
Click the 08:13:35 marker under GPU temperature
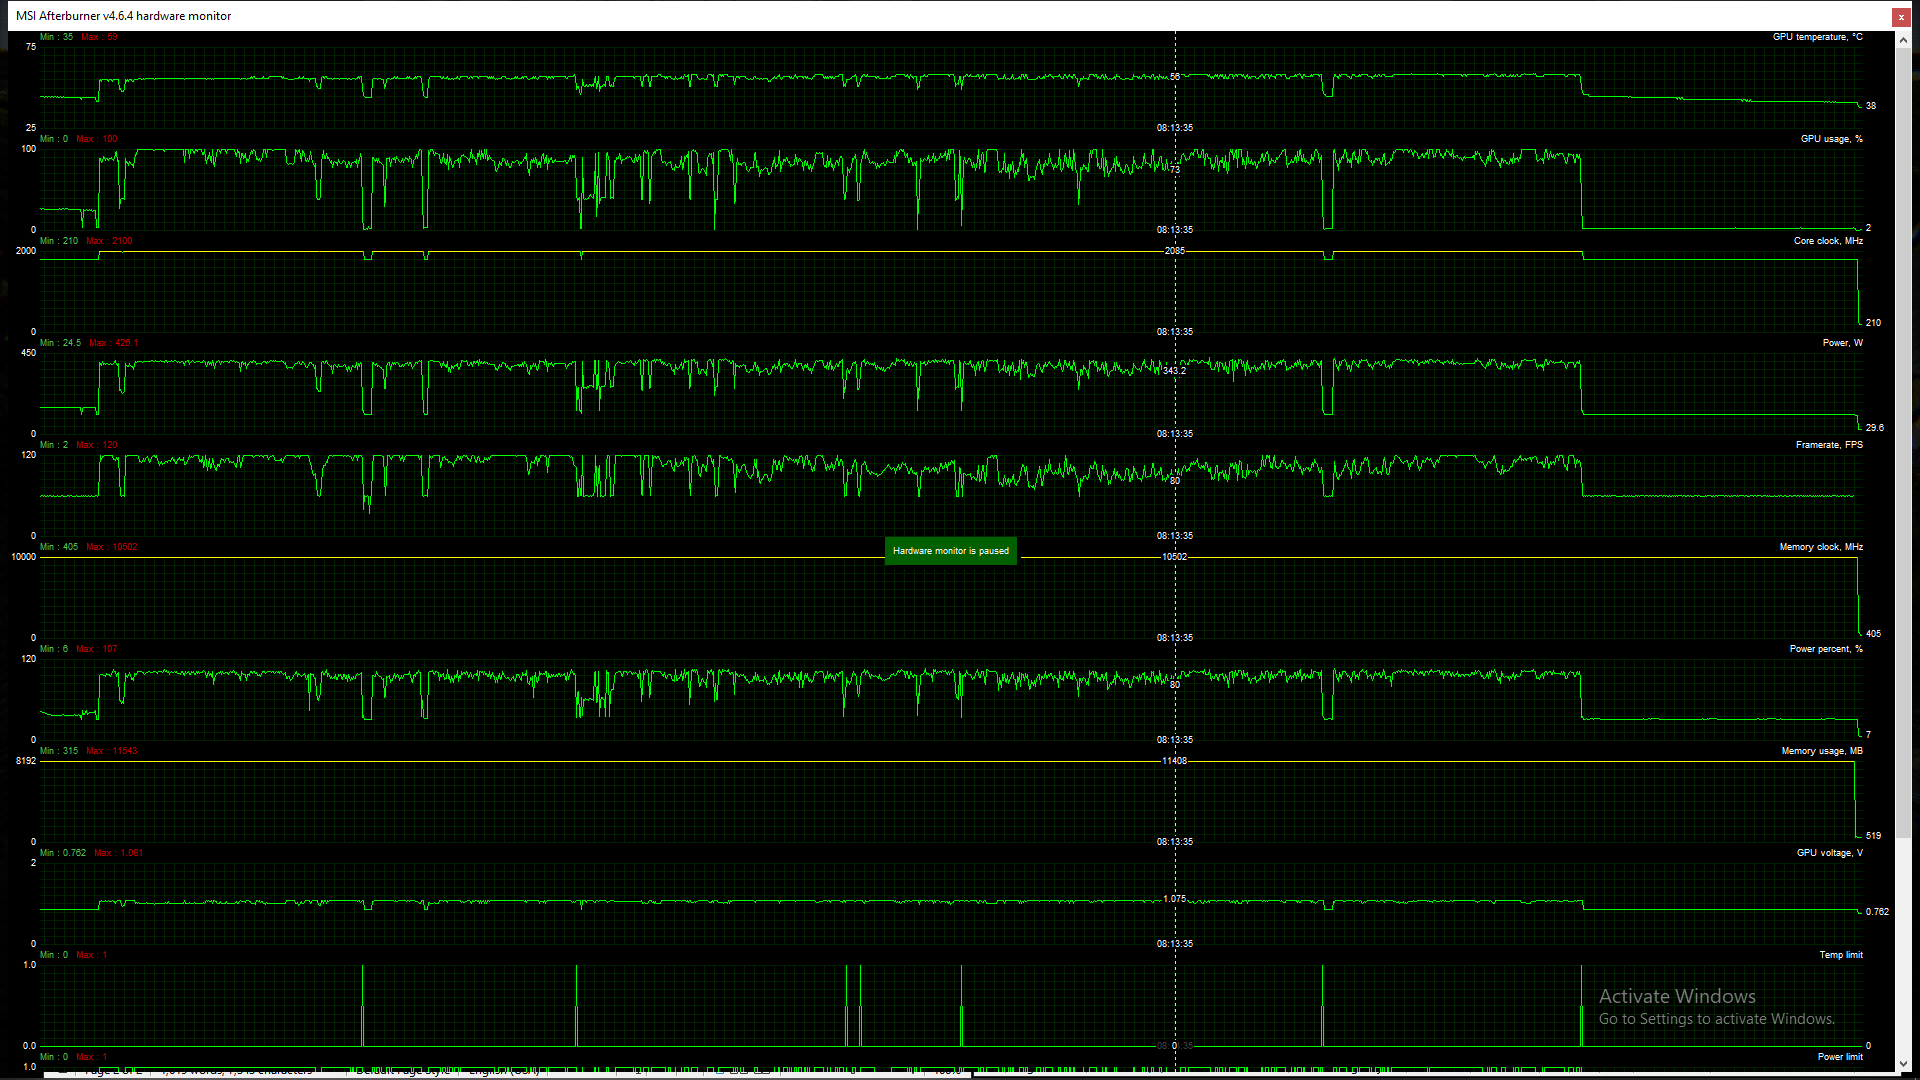[x=1174, y=128]
